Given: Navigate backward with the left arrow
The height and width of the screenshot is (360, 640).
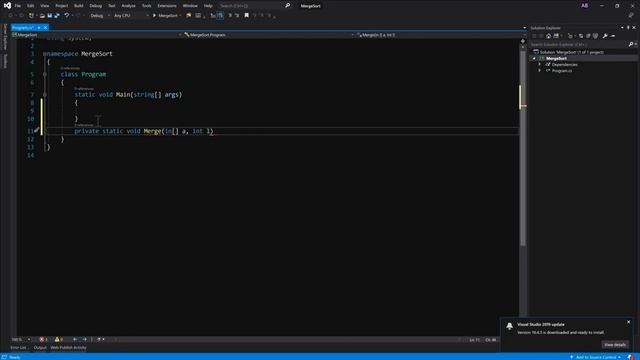Looking at the screenshot, I should point(75,339).
